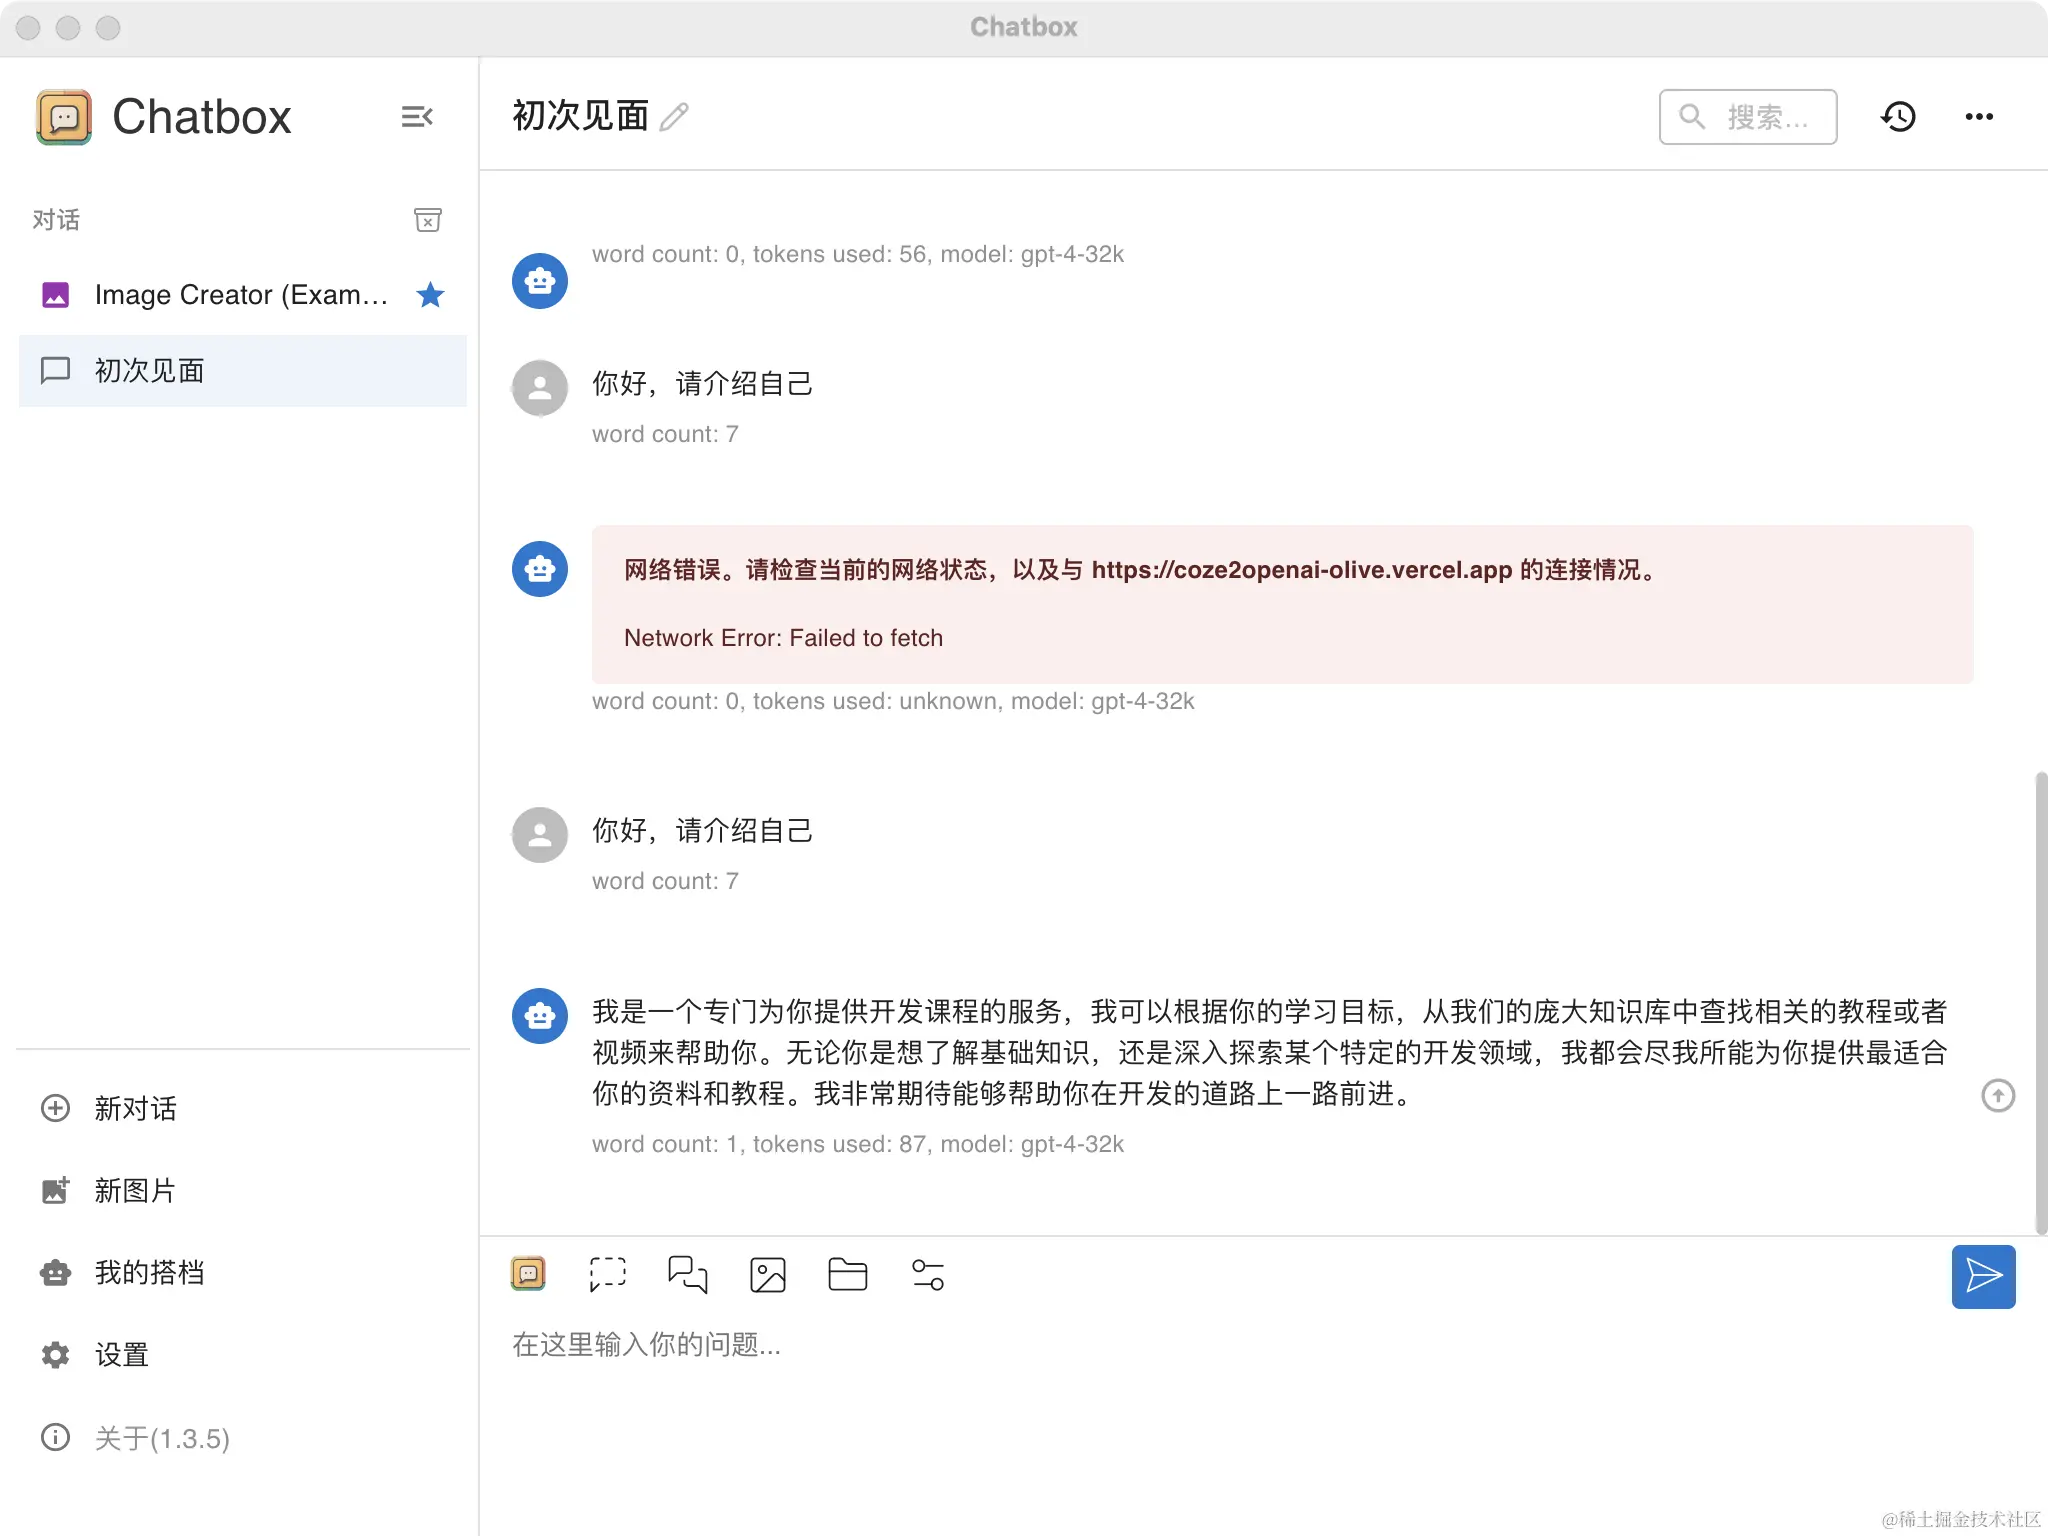Click the clear conversations trash icon in sidebar

[428, 220]
